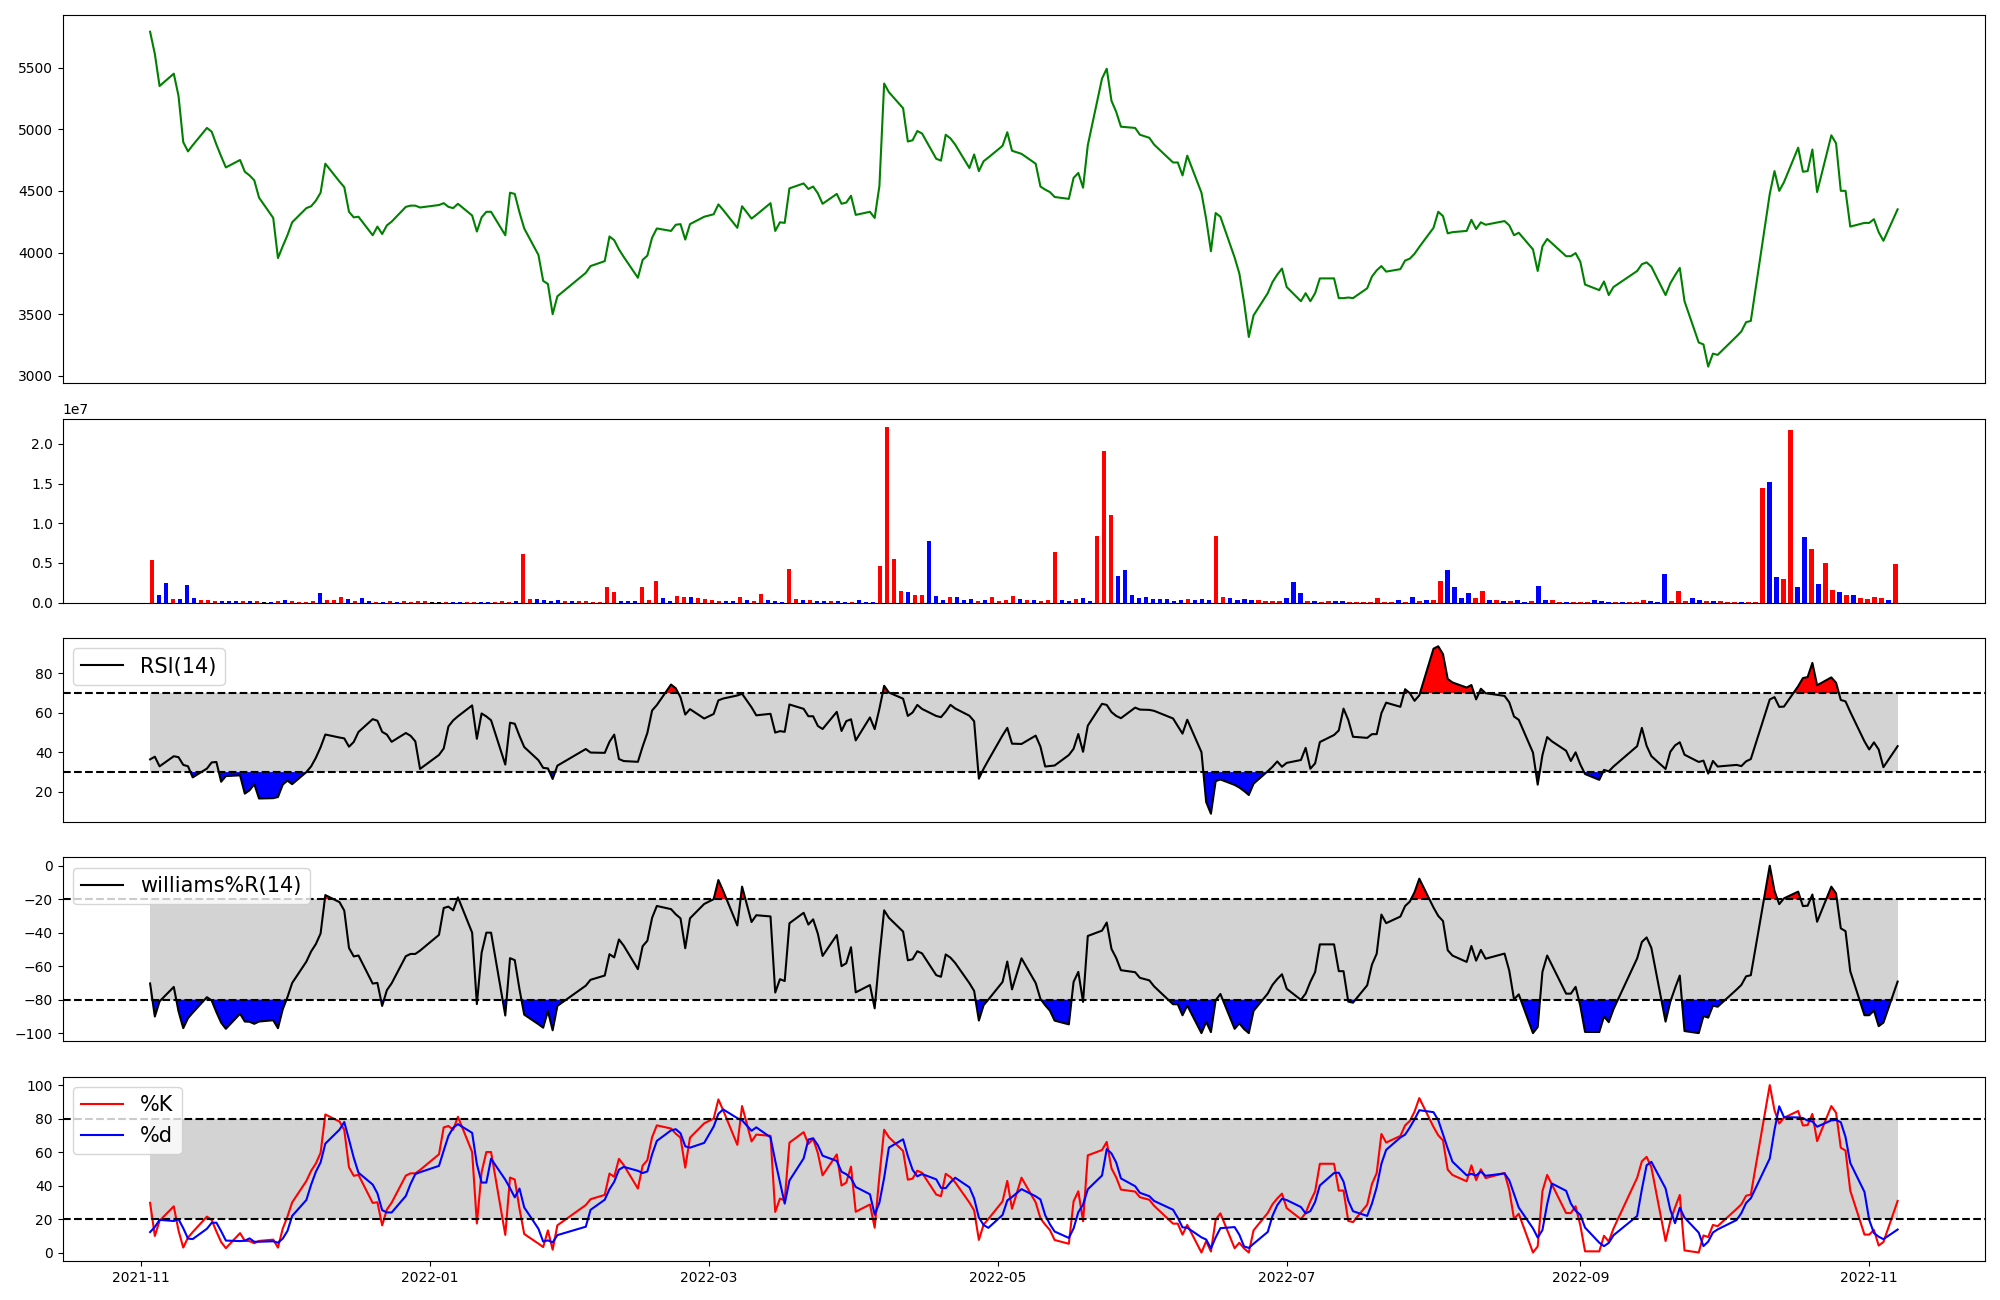Click the 5500 tick on price axis
This screenshot has height=1300, width=2000.
tap(35, 69)
